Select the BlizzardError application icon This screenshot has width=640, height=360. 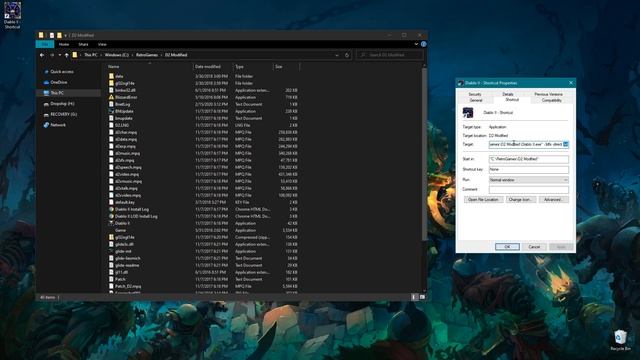tap(111, 97)
